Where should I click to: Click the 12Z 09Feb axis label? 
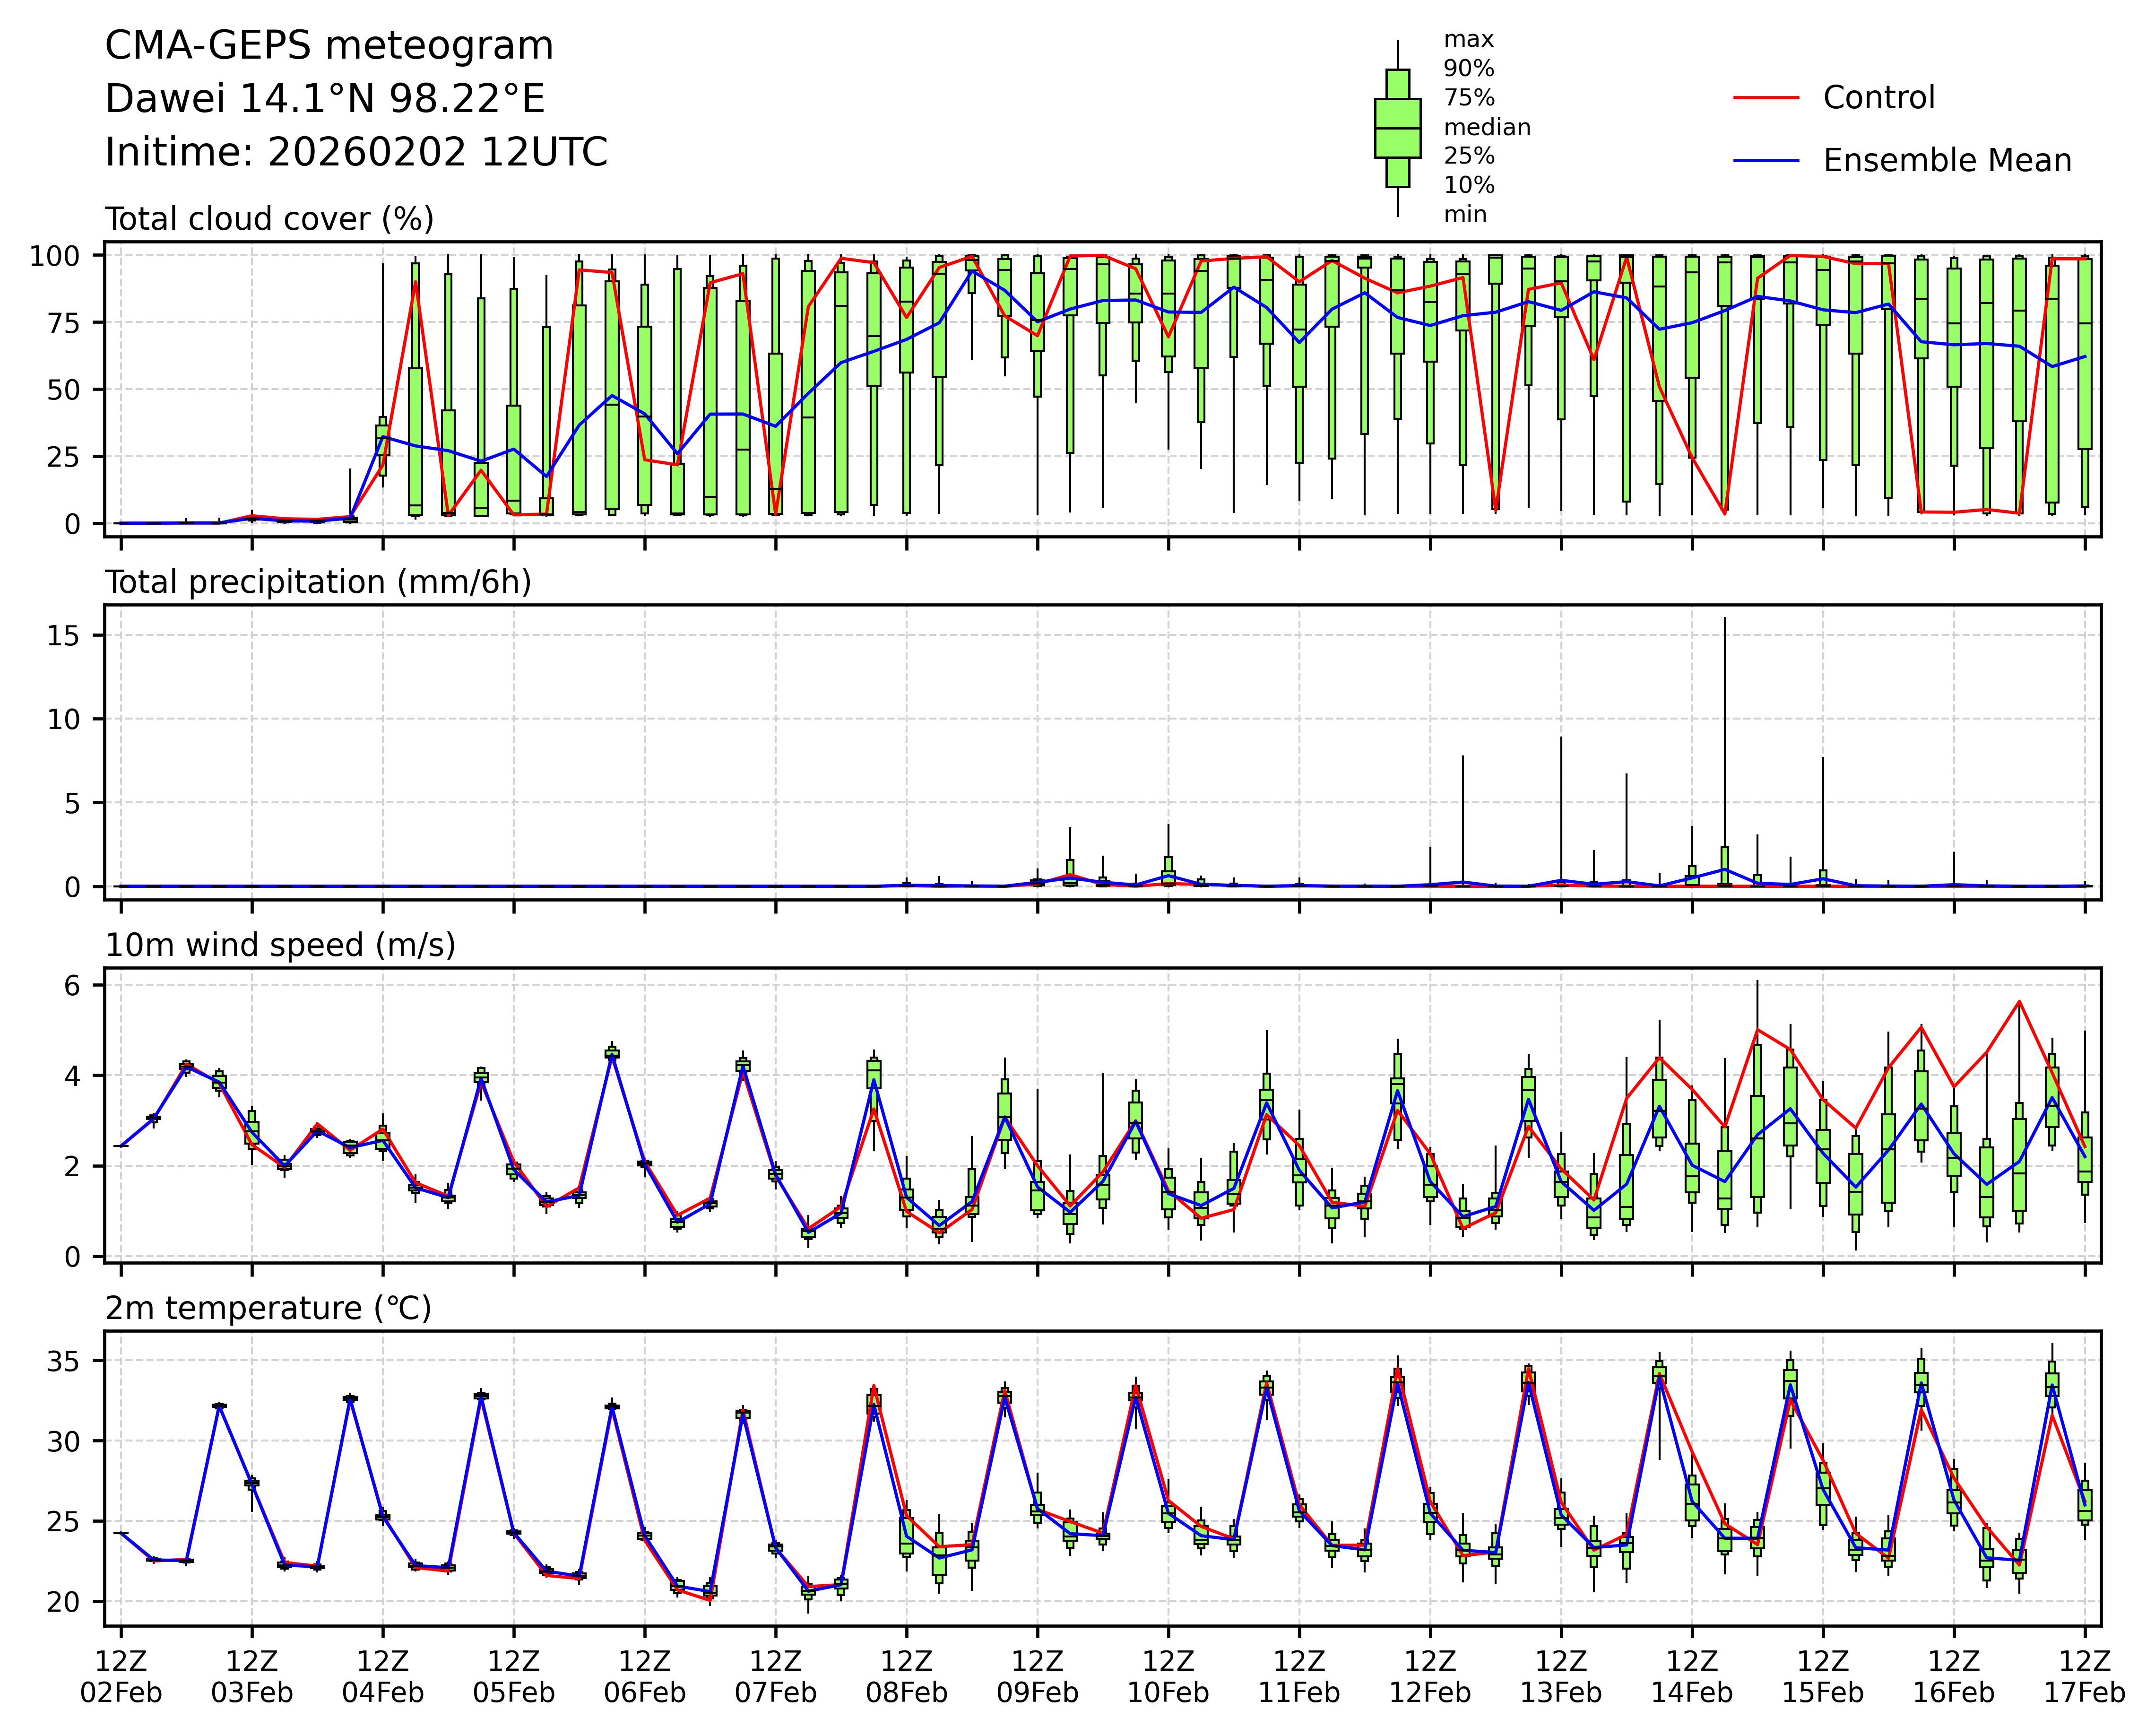tap(1037, 1677)
